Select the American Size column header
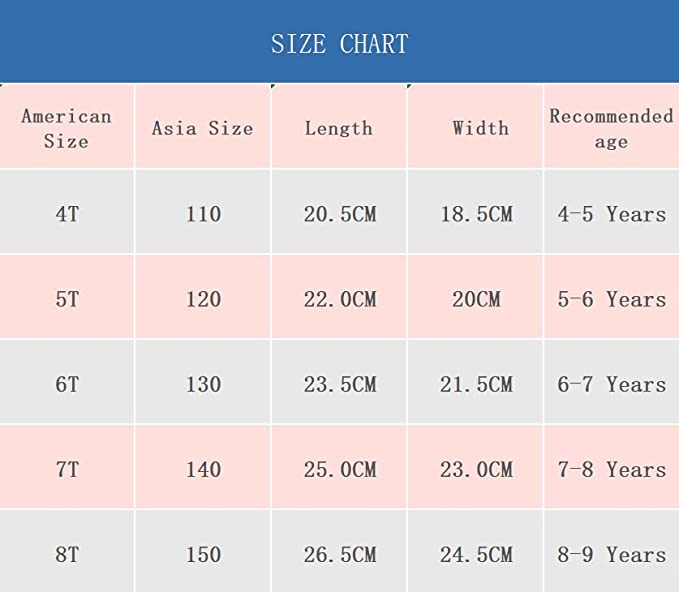679x592 pixels. click(x=67, y=126)
